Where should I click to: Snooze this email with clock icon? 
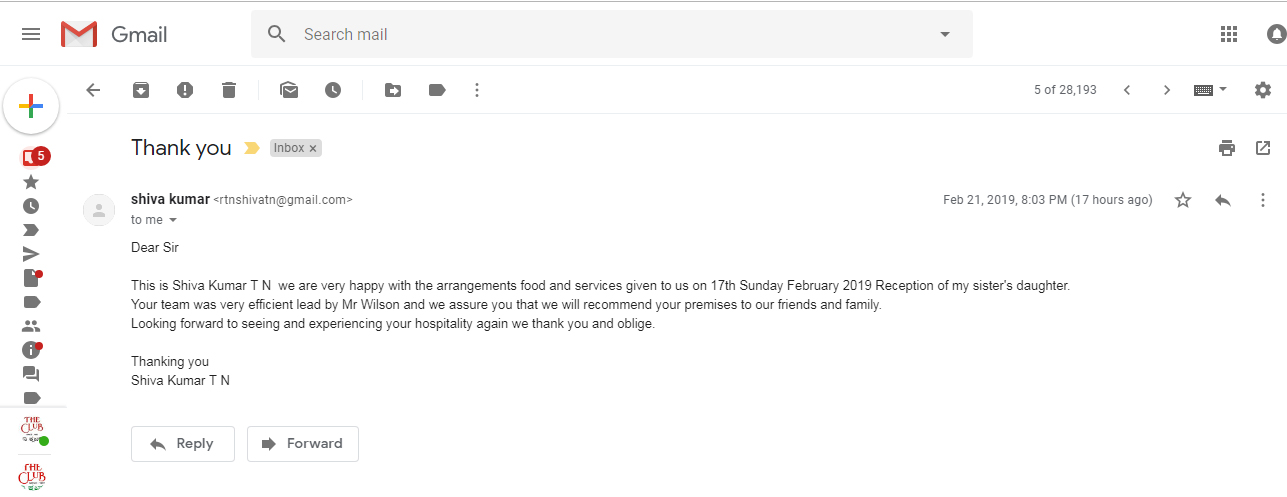[x=333, y=90]
